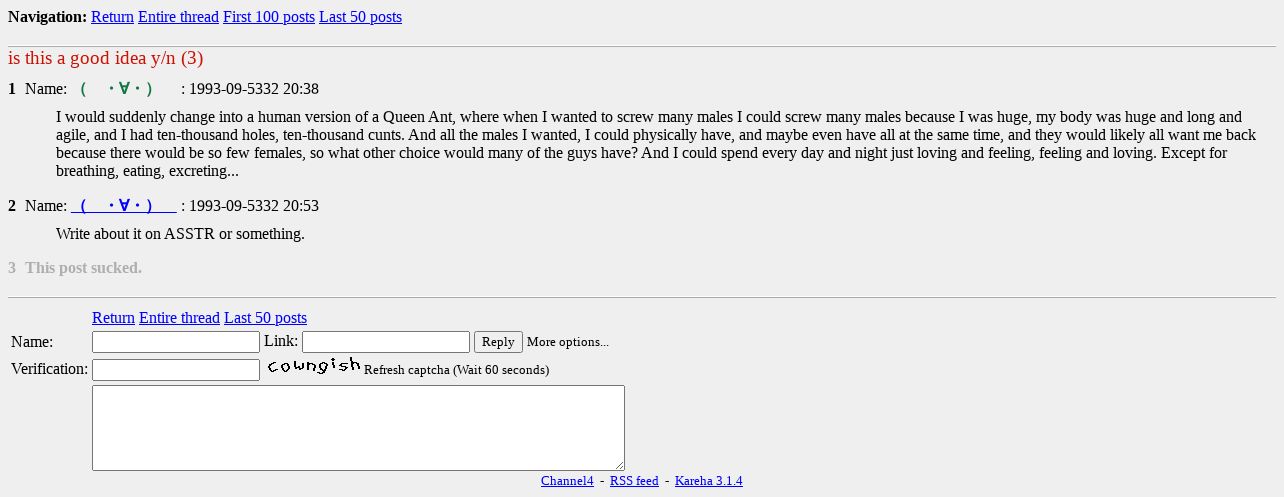
Task: Open the RSS feed link
Action: pyautogui.click(x=634, y=481)
